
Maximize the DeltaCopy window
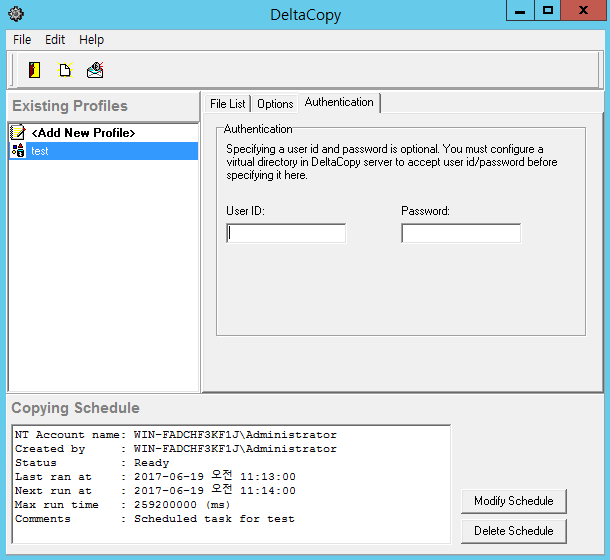pyautogui.click(x=547, y=11)
